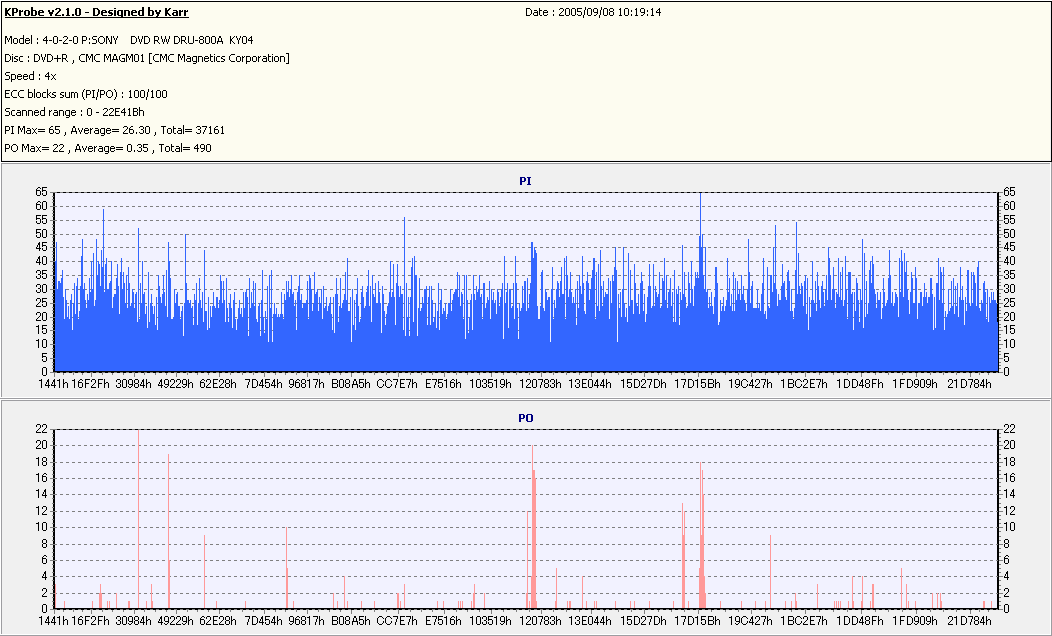Click the PO x-axis label 96817h

point(306,621)
